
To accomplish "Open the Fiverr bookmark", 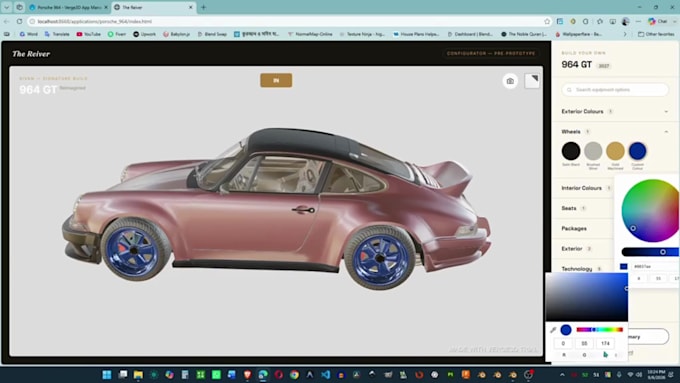I will [117, 34].
